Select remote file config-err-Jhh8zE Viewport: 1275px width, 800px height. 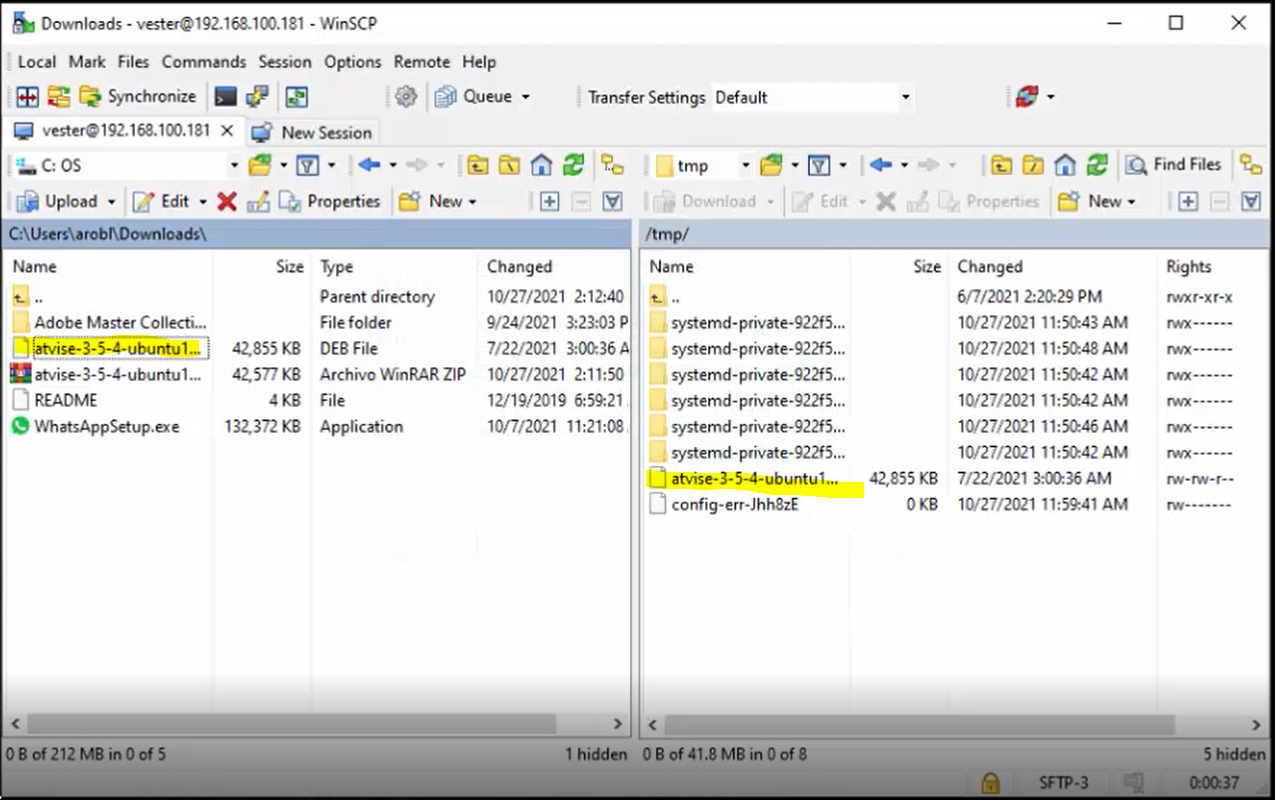click(x=735, y=504)
